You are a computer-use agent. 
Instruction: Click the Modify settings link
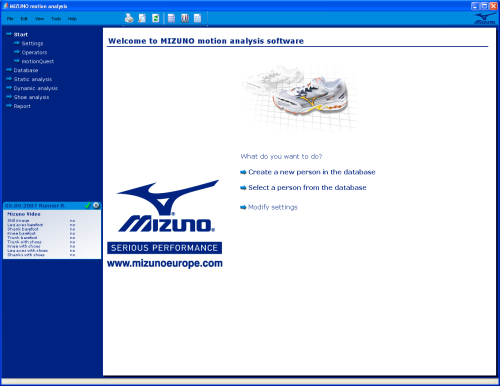(x=273, y=207)
